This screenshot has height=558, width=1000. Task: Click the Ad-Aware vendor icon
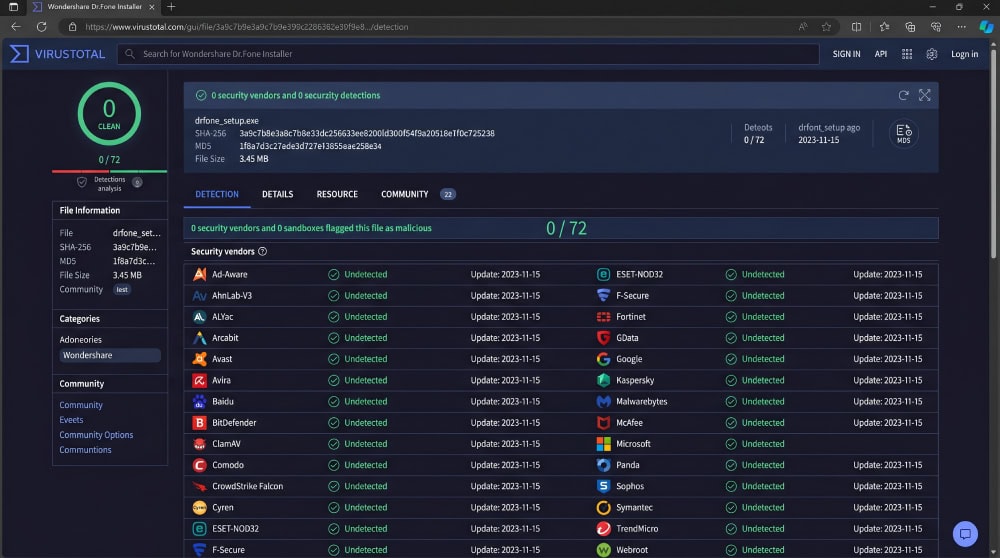click(x=200, y=274)
